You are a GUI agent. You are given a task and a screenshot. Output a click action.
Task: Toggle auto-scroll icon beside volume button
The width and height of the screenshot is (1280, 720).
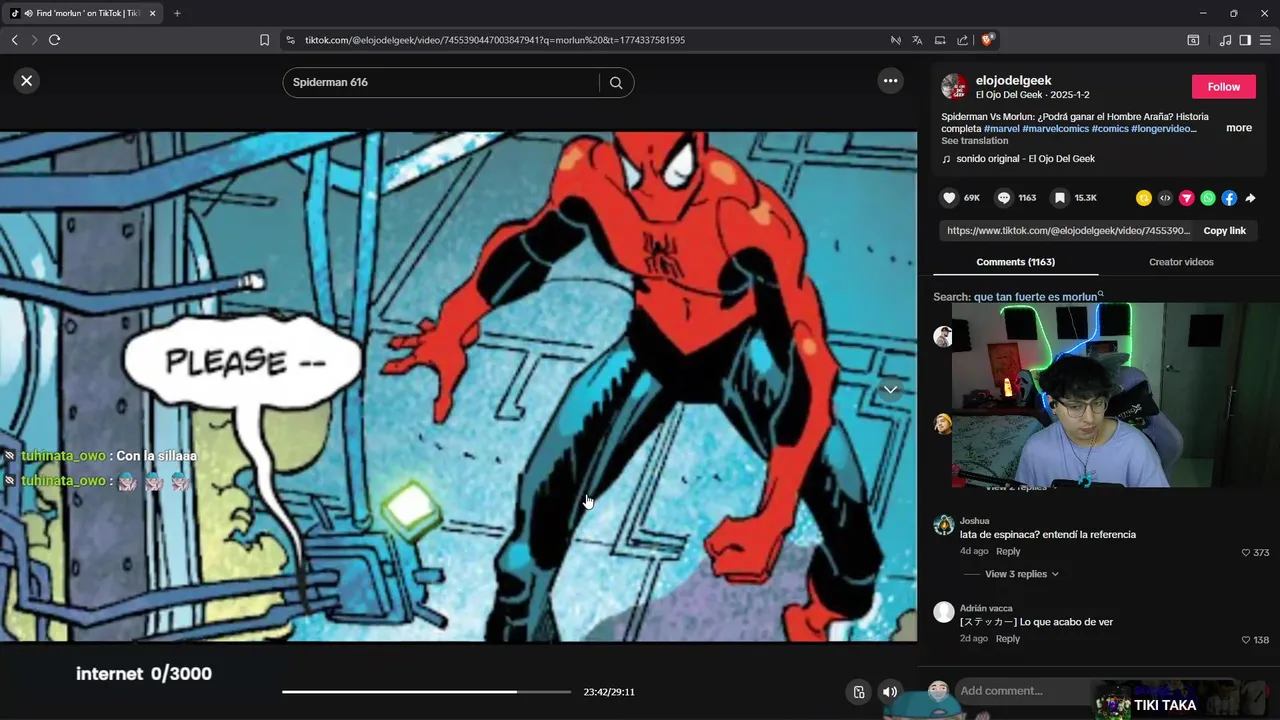[858, 692]
